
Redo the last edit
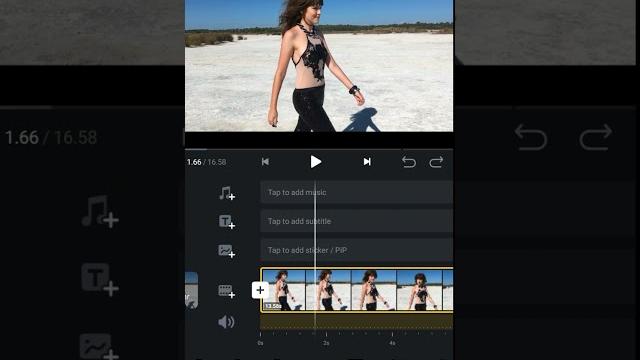click(436, 162)
